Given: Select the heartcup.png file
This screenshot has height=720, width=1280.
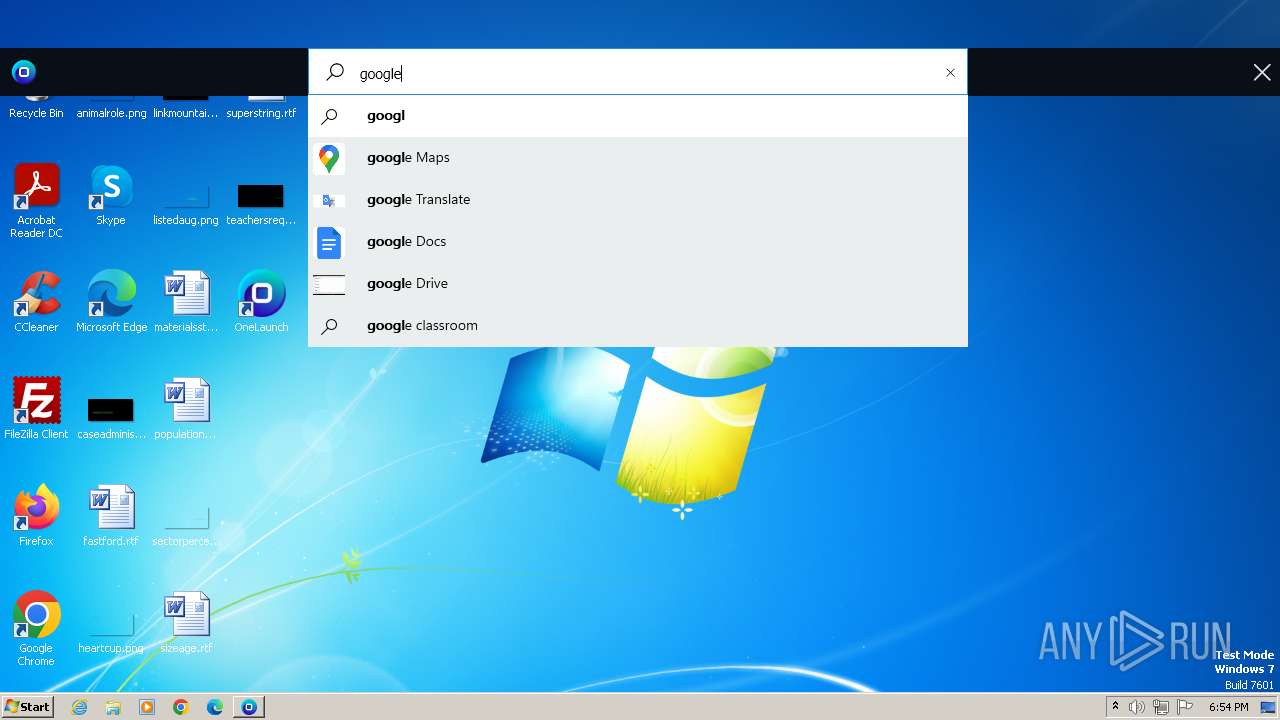Looking at the screenshot, I should (111, 632).
